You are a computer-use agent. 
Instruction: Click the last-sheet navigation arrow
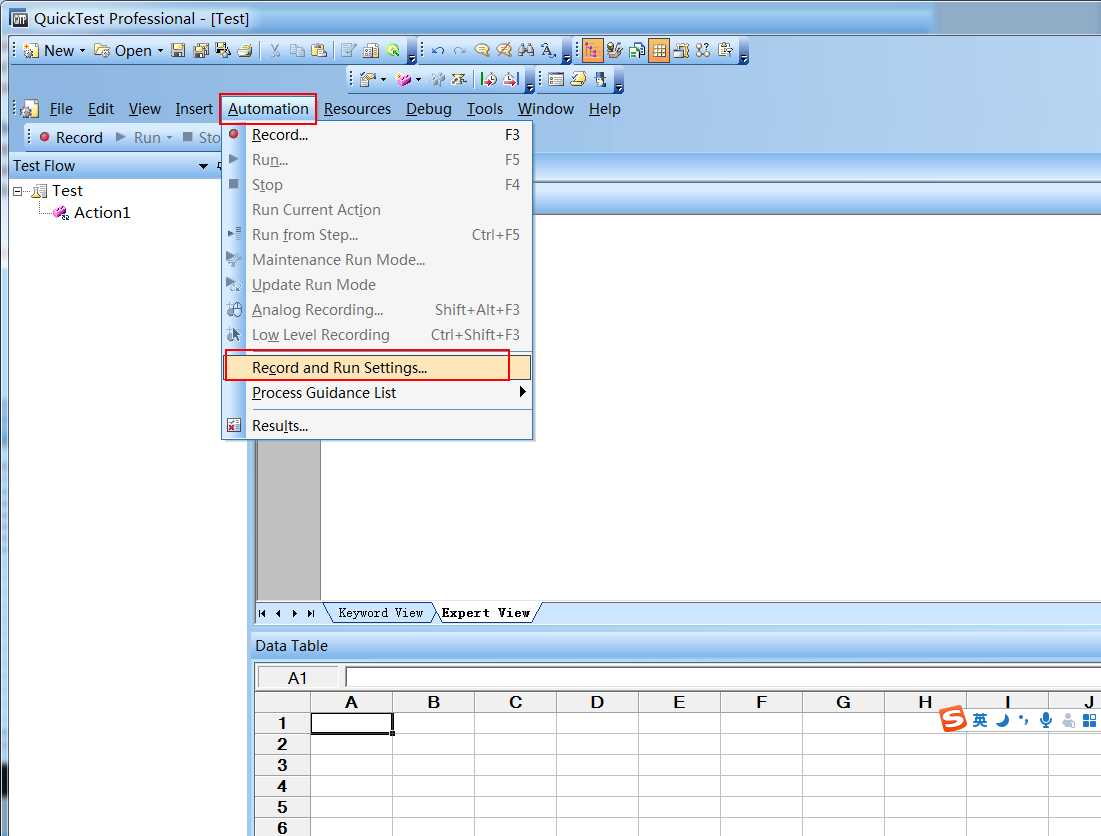[310, 613]
